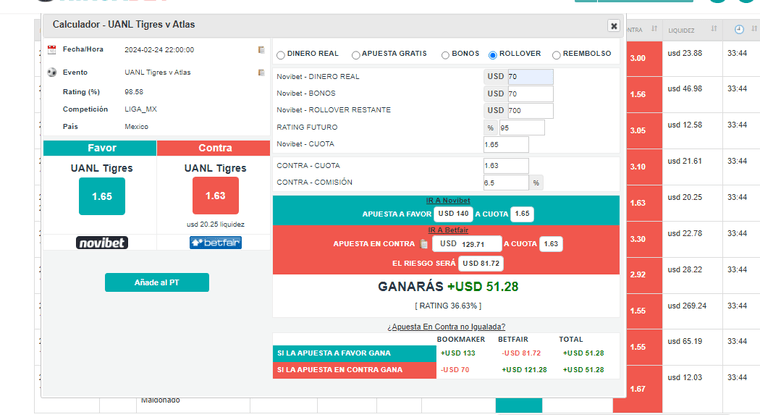Screen dimensions: 760x415
Task: Edit the Rating Futuro percentage field
Action: 522,128
